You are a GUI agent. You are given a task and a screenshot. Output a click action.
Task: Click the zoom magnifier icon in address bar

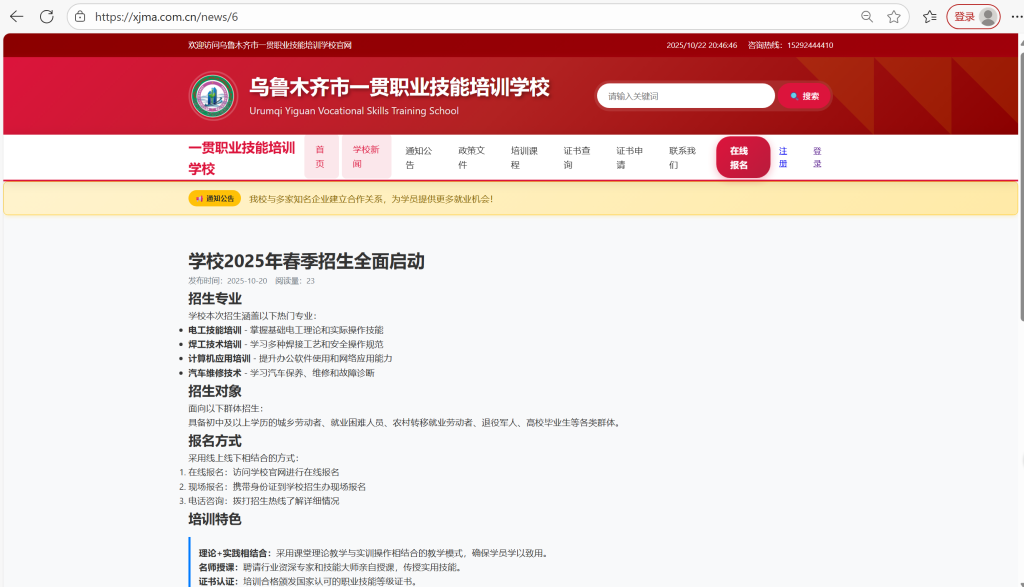coord(867,17)
